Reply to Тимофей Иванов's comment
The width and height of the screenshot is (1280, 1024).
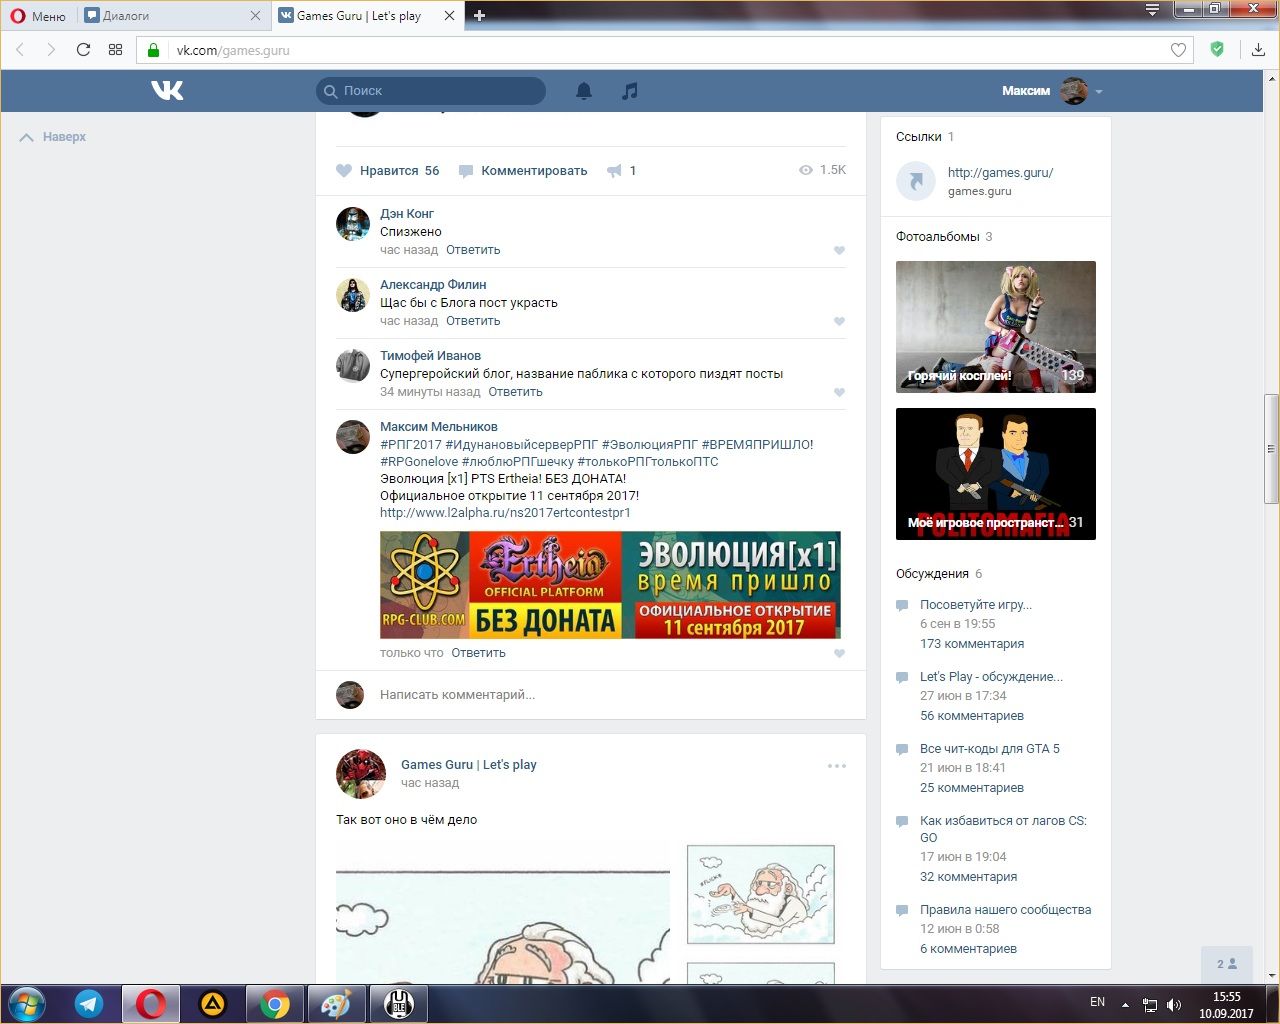(515, 392)
